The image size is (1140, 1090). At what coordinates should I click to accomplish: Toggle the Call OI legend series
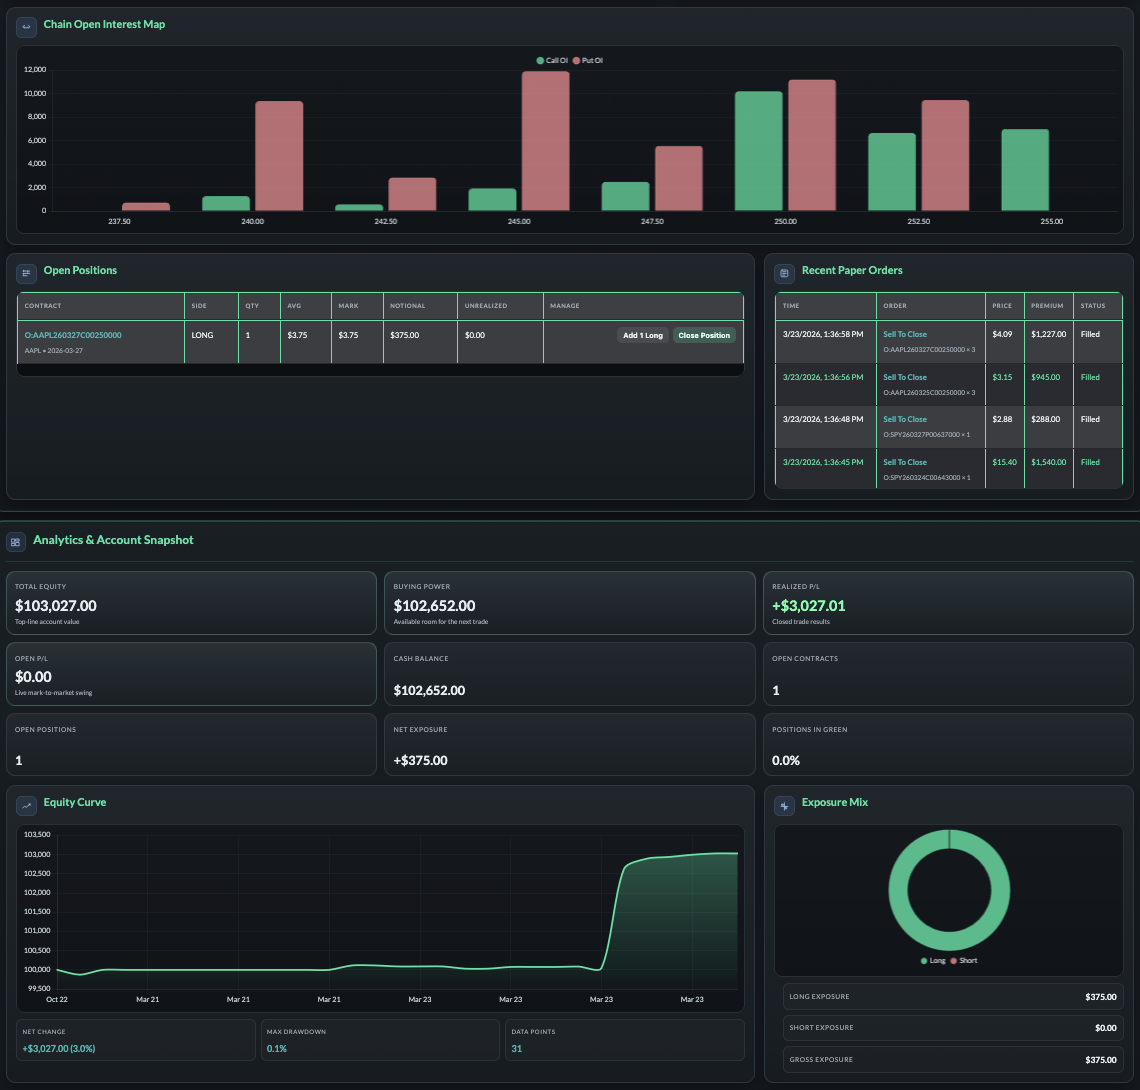click(552, 61)
